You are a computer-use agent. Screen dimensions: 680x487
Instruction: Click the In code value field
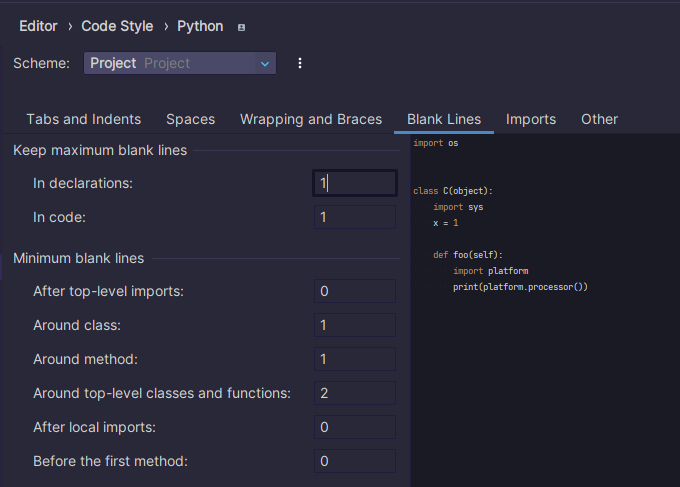355,217
